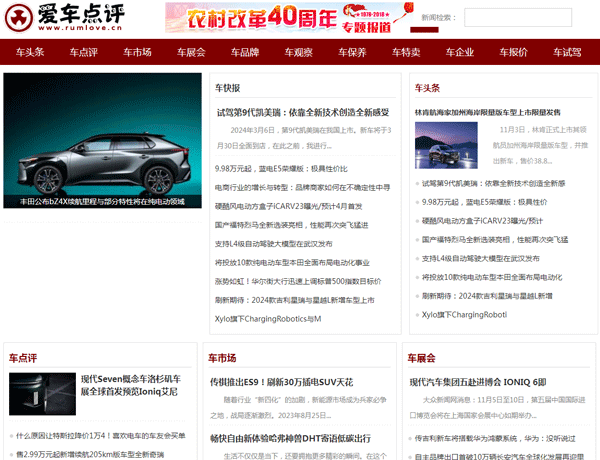Open 9.98万元起 蓝电E5 in 车头条 list
The image size is (600, 460).
click(484, 202)
